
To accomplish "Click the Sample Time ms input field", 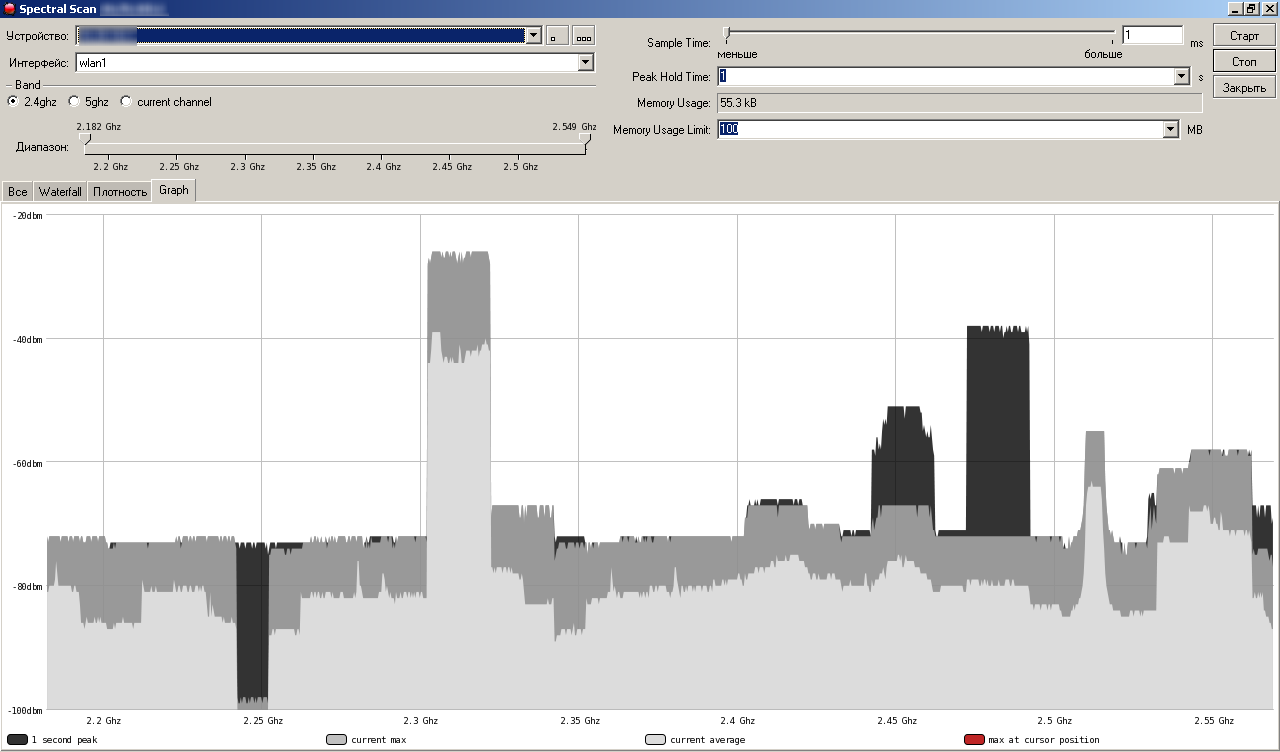I will [x=1152, y=36].
